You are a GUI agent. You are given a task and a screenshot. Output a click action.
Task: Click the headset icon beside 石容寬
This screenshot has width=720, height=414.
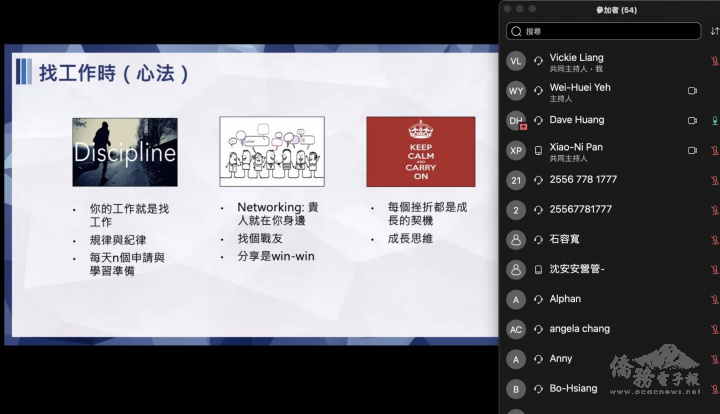click(x=538, y=240)
